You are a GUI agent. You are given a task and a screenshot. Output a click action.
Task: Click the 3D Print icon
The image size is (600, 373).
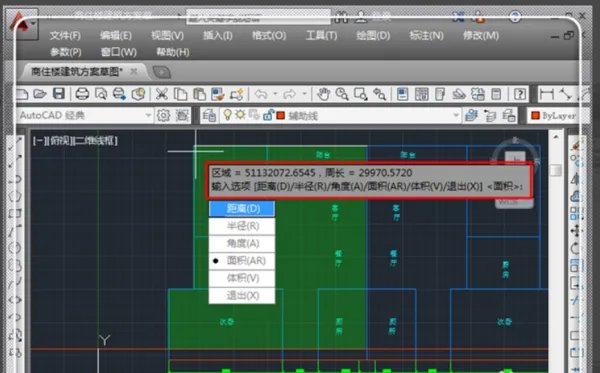[138, 94]
